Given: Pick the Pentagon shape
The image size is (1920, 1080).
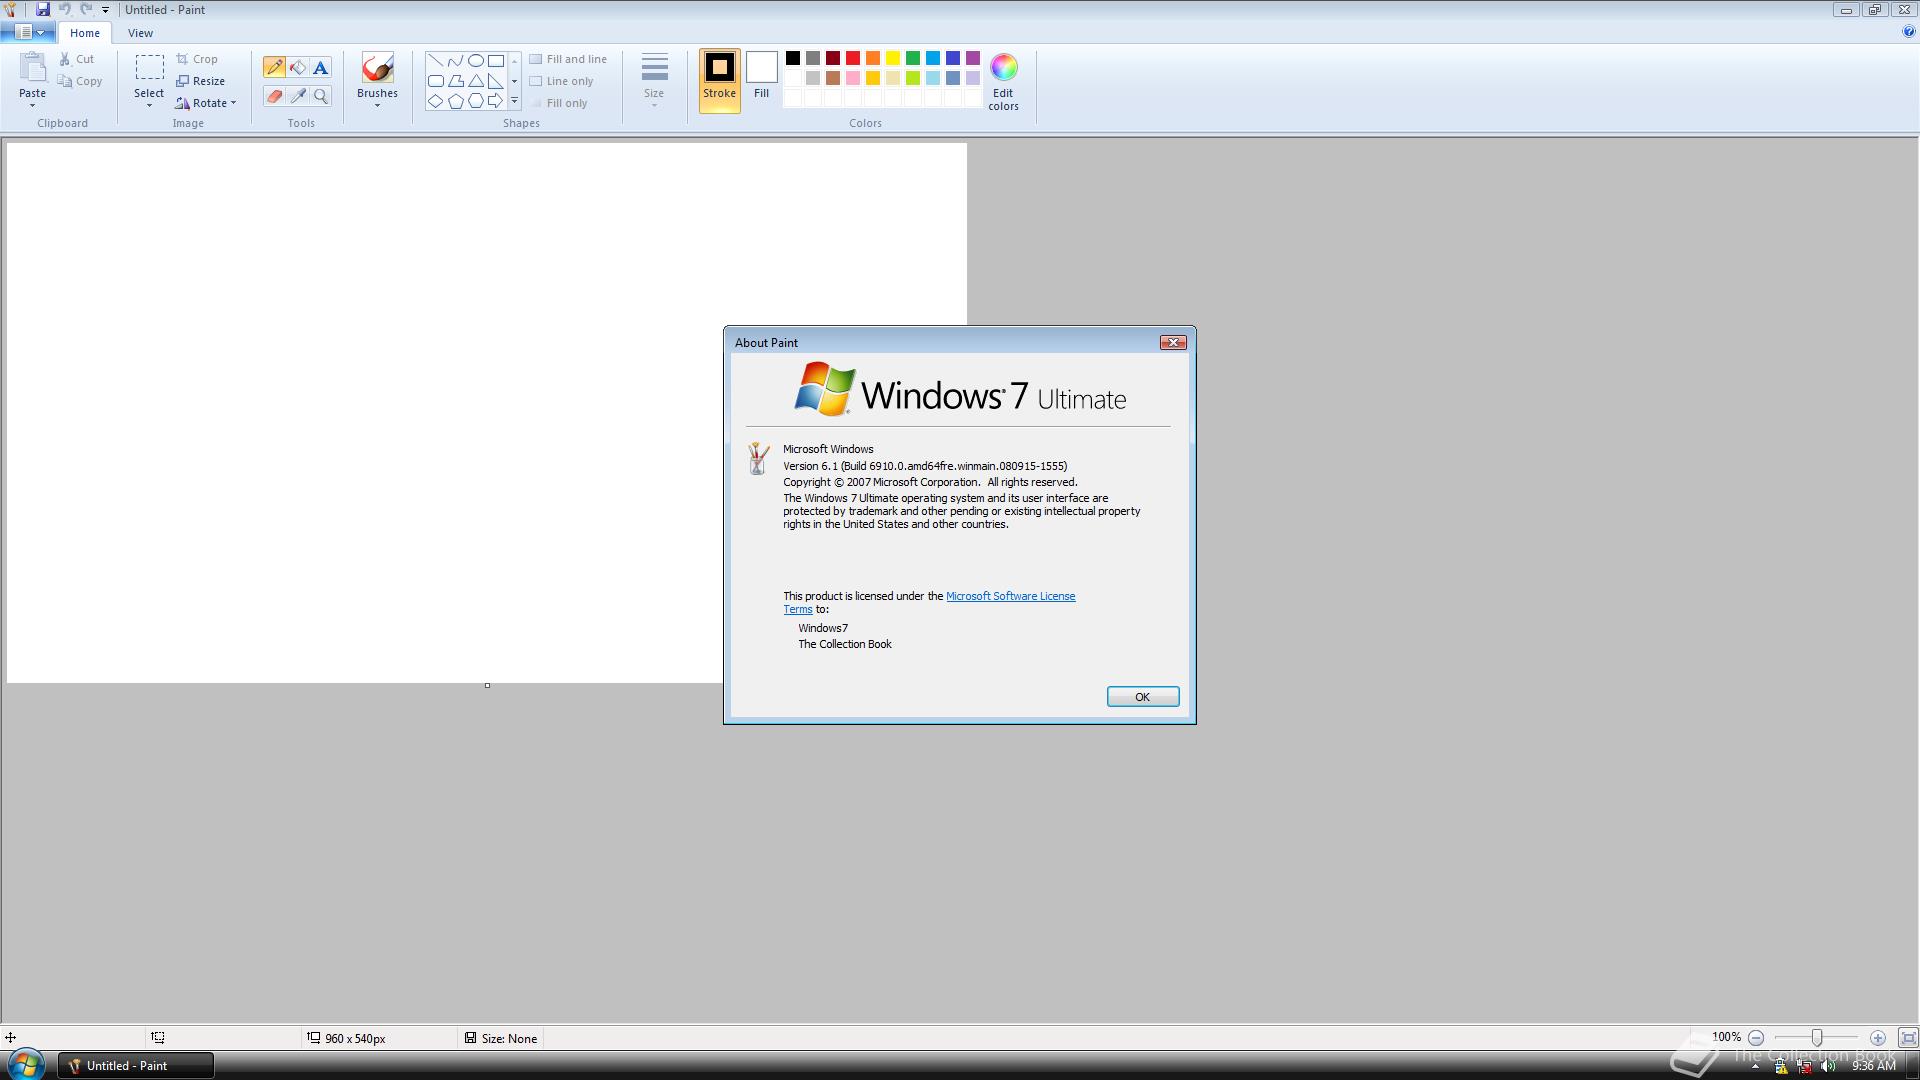Looking at the screenshot, I should [456, 101].
